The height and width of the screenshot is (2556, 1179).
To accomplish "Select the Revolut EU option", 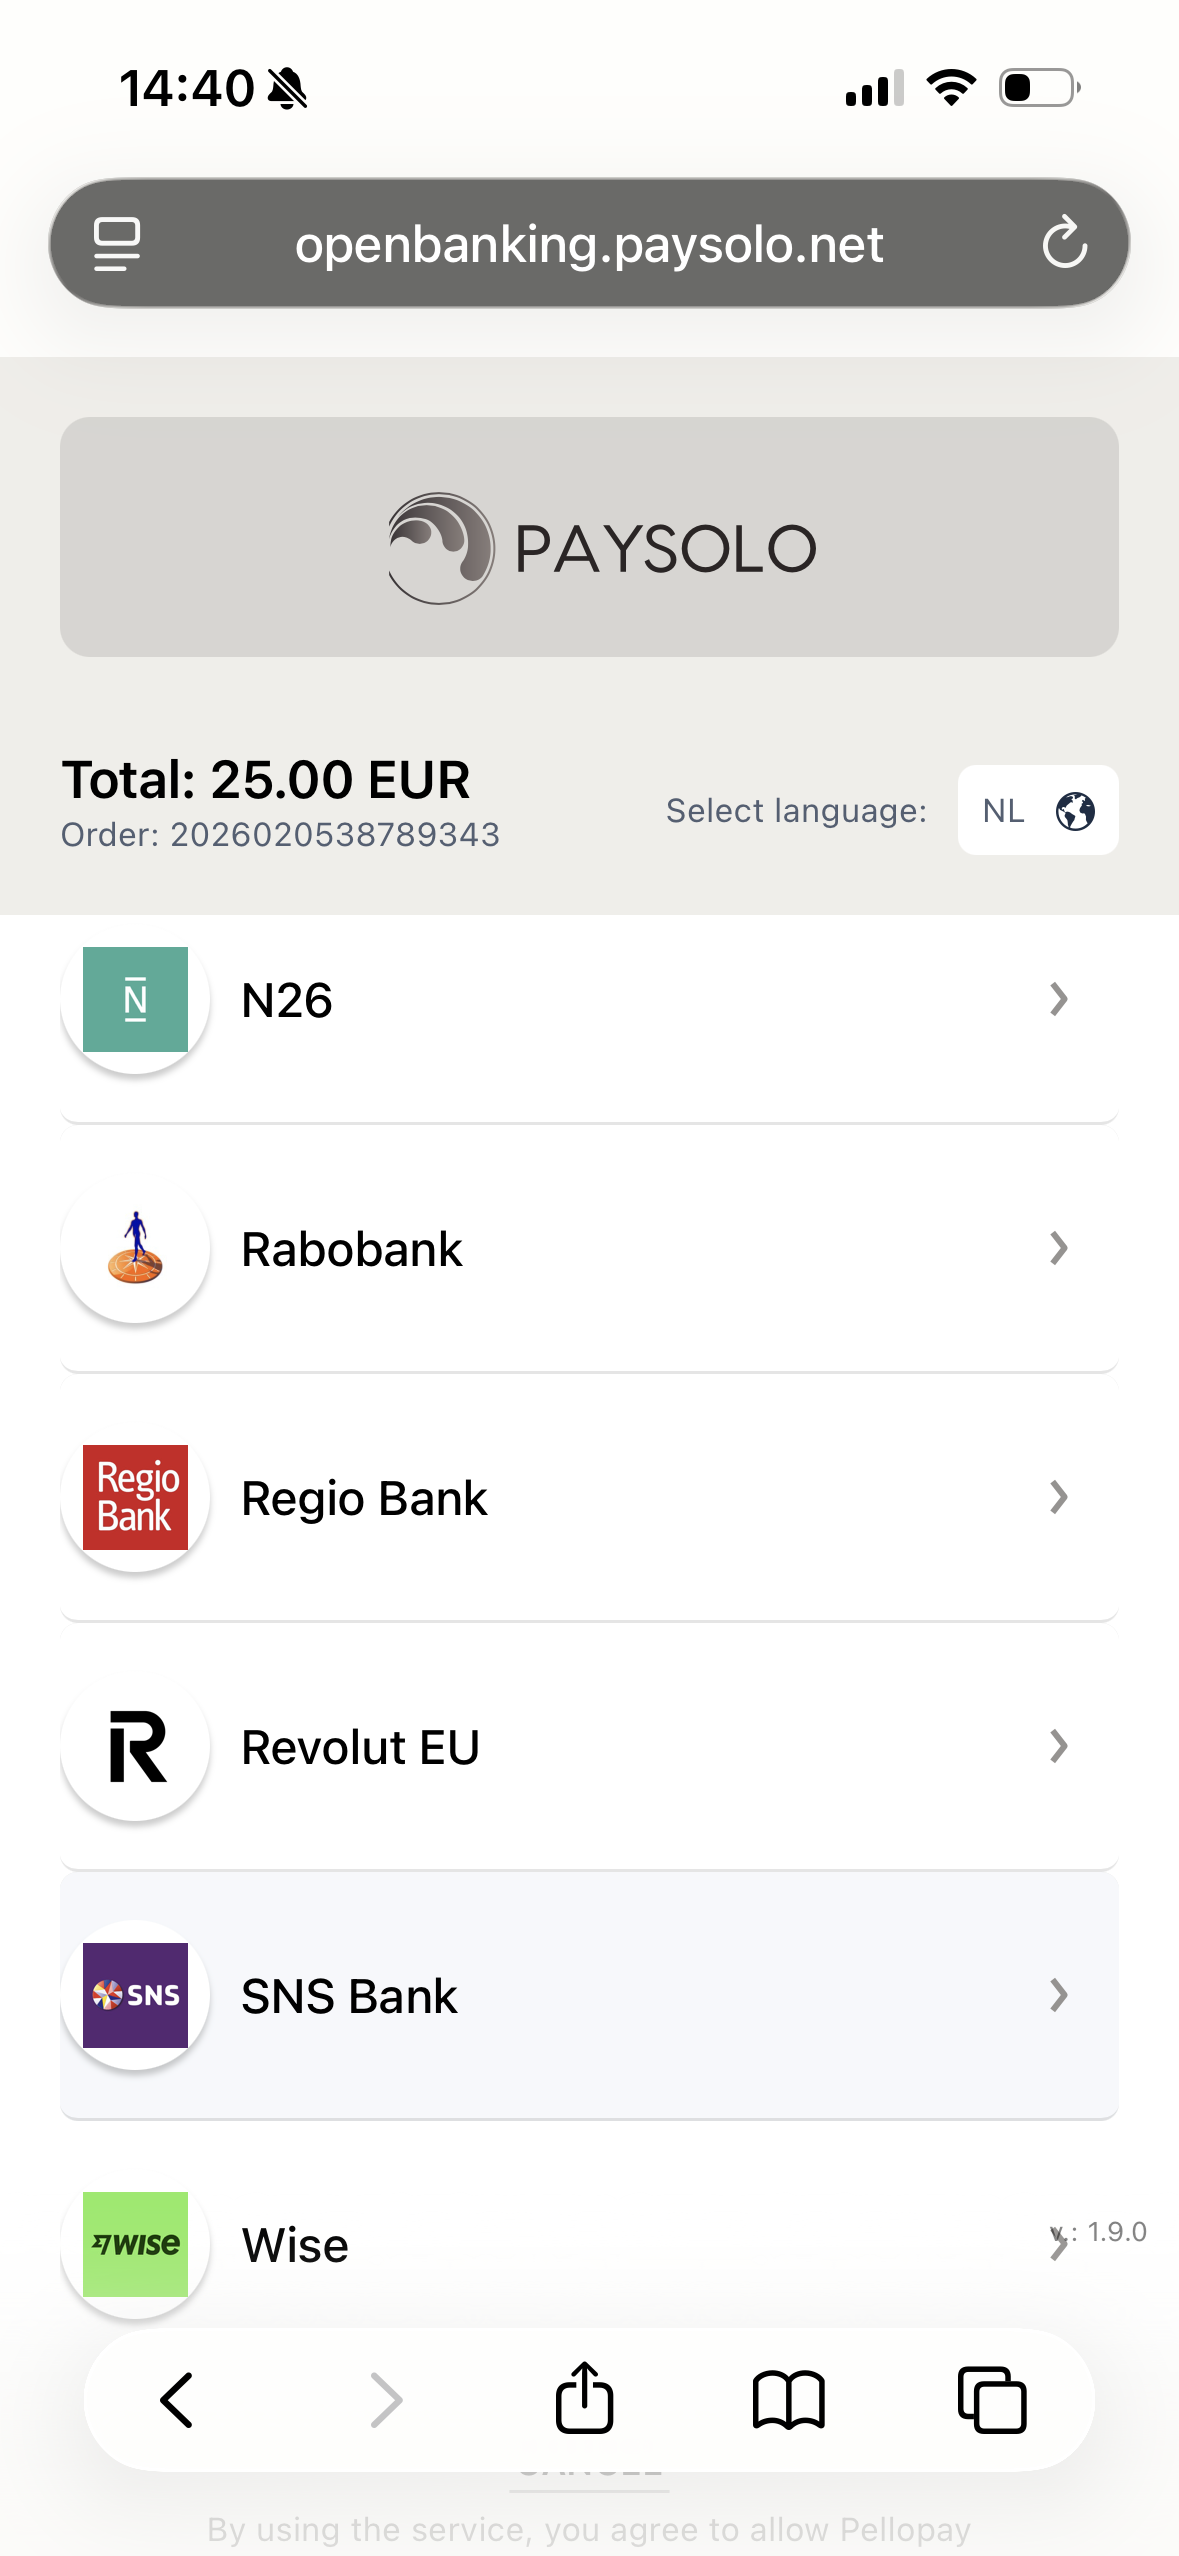I will point(360,1747).
